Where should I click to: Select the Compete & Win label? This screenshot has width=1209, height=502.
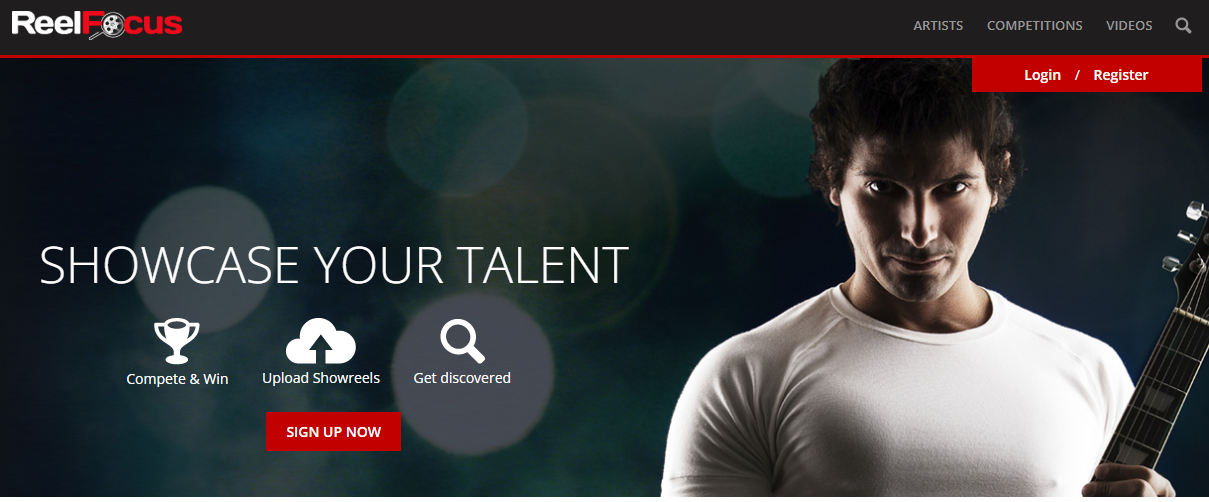177,379
